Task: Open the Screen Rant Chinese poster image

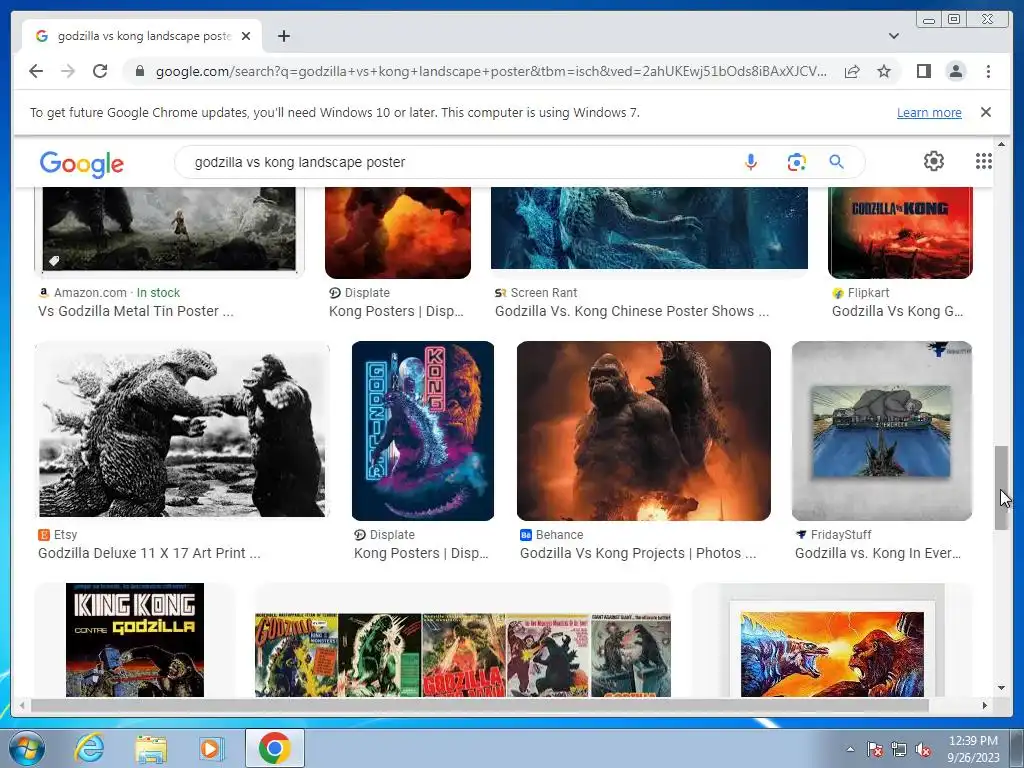Action: pos(649,227)
